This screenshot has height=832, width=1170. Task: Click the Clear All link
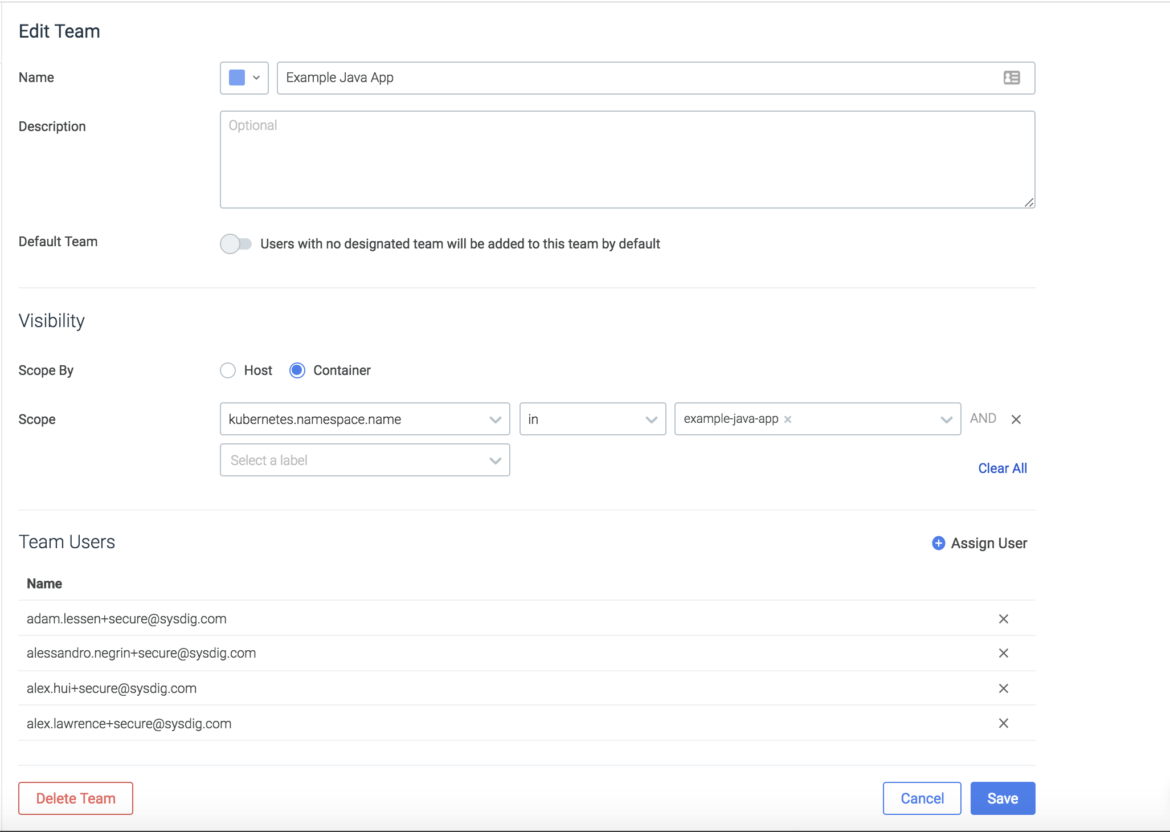(1002, 469)
